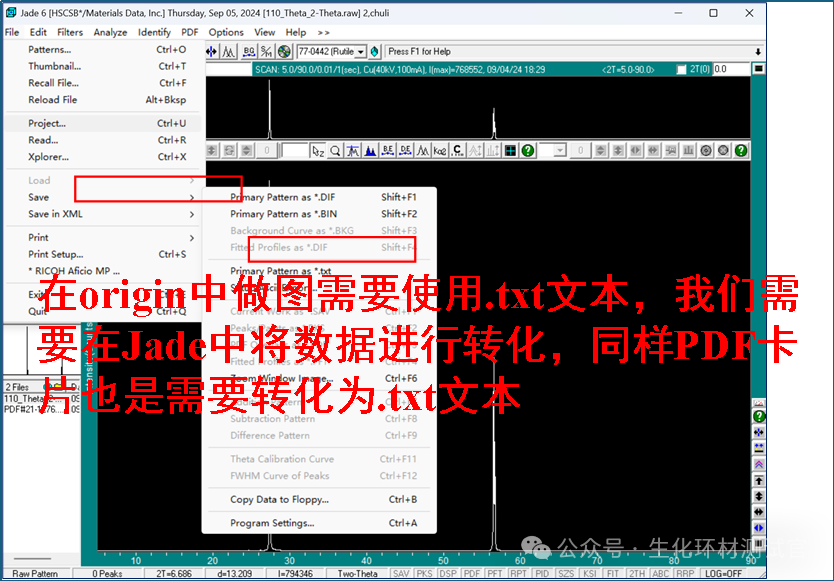The height and width of the screenshot is (581, 834).
Task: Click the 2T(0) value field showing 0.0
Action: [x=731, y=69]
